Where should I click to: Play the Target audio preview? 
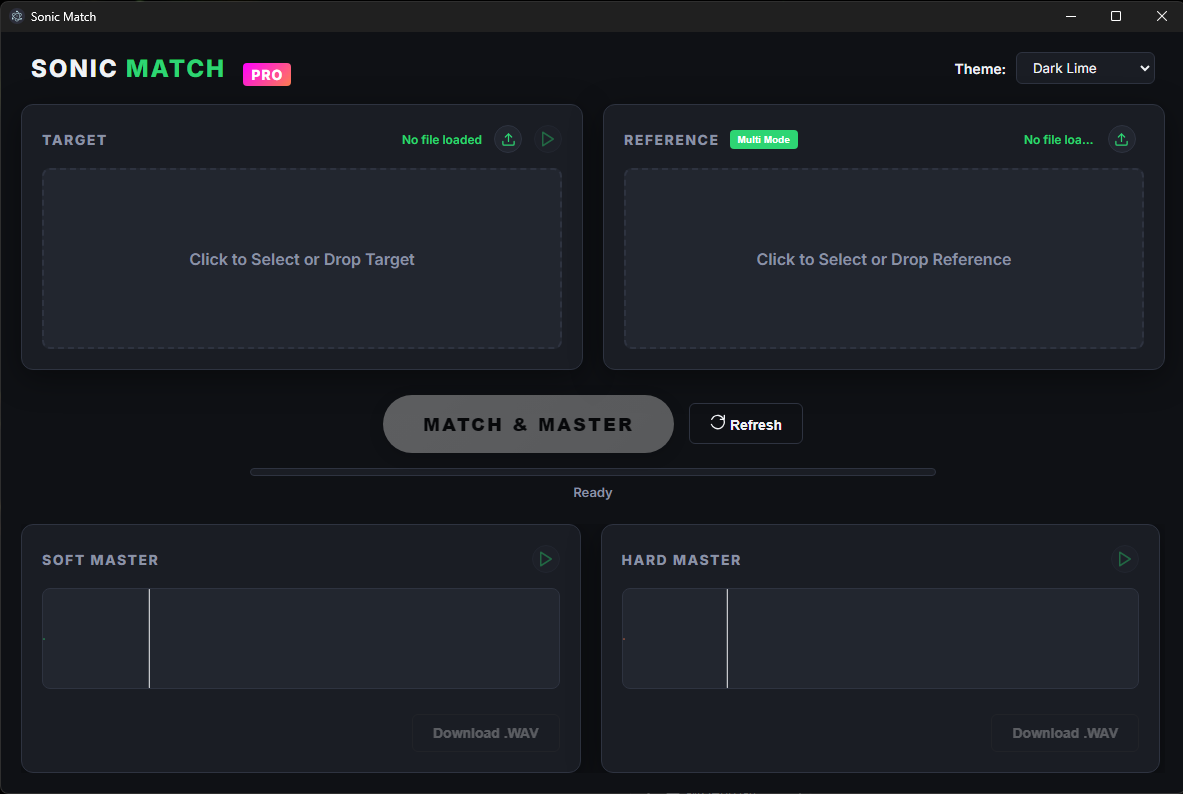[547, 140]
